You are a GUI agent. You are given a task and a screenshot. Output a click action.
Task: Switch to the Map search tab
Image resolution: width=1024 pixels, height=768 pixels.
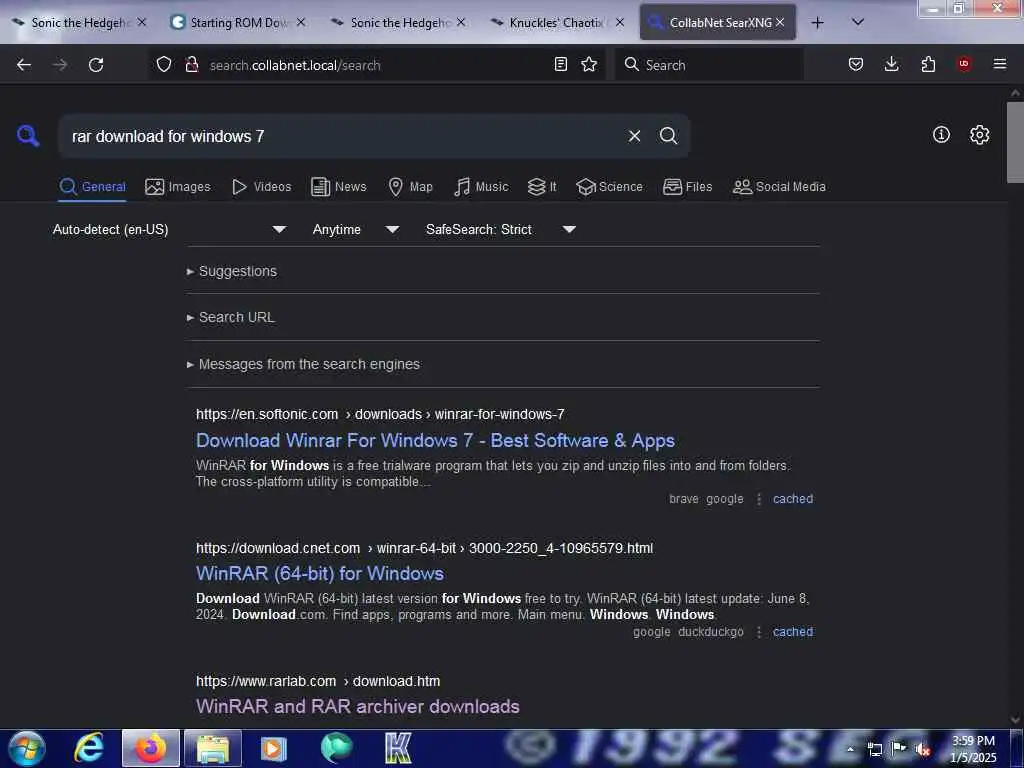pyautogui.click(x=410, y=187)
